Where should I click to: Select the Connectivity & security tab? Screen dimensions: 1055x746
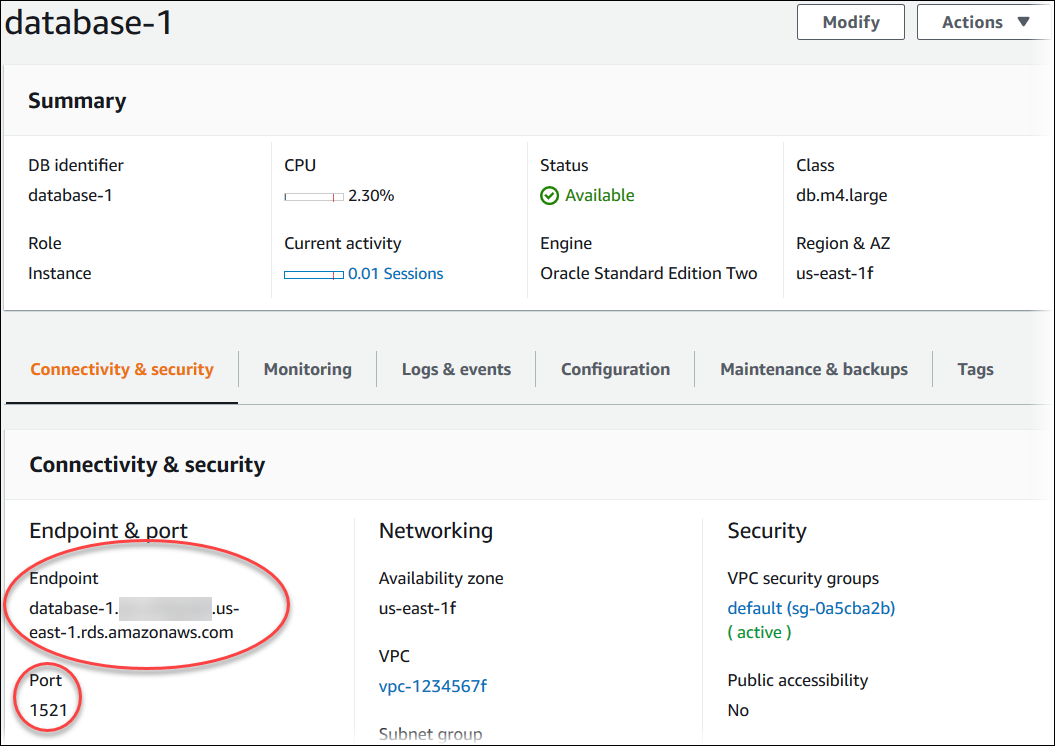122,369
